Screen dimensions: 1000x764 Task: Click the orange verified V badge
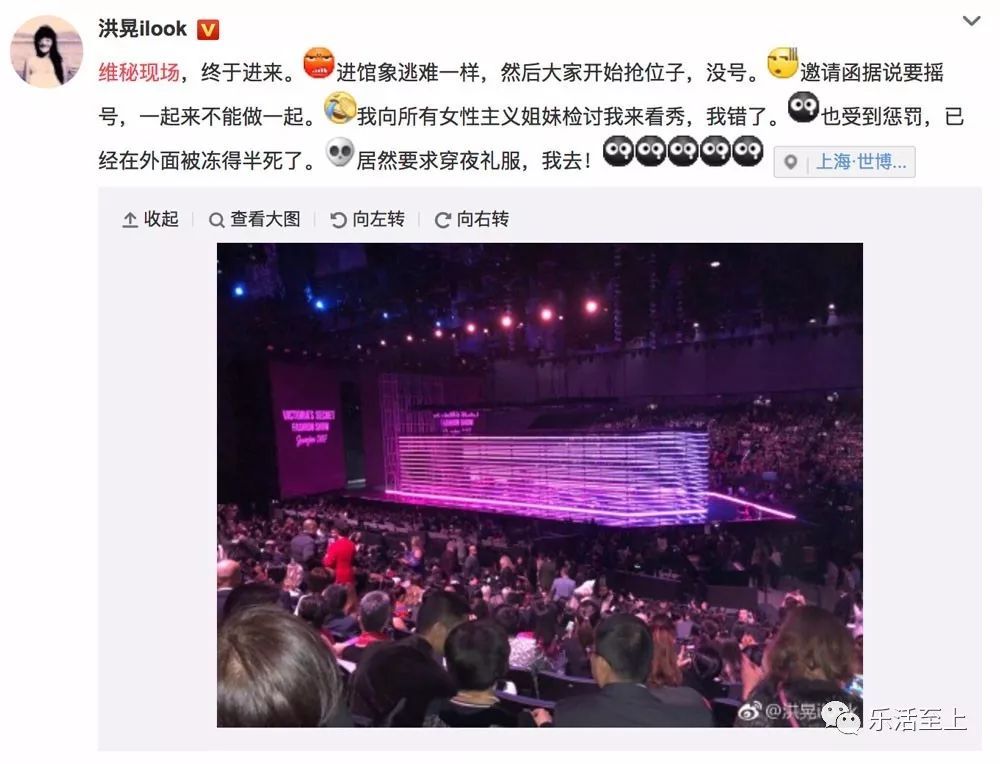(208, 29)
